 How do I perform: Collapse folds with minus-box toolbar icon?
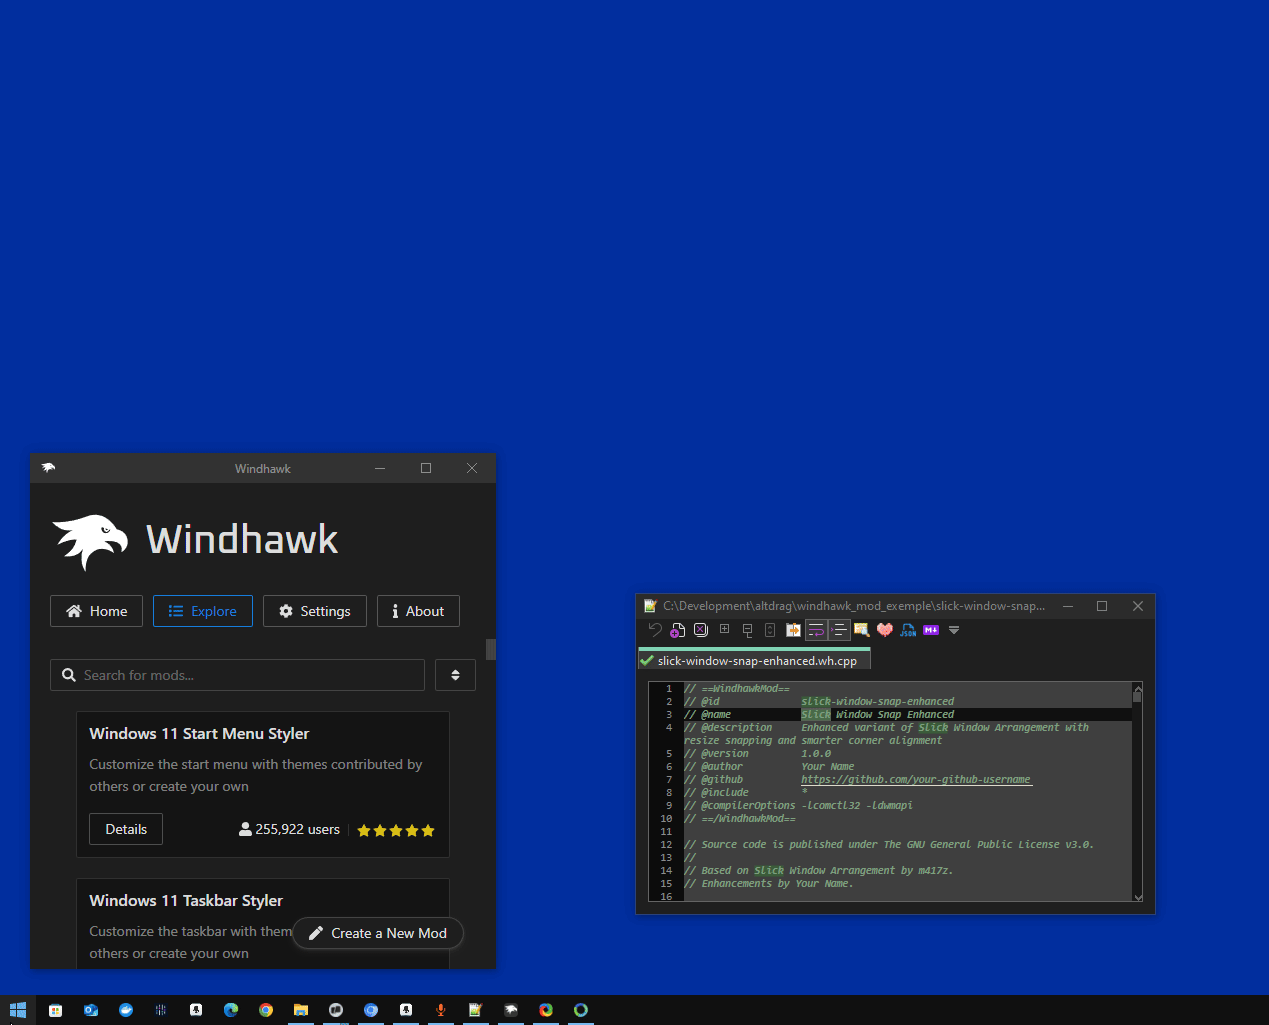(747, 630)
